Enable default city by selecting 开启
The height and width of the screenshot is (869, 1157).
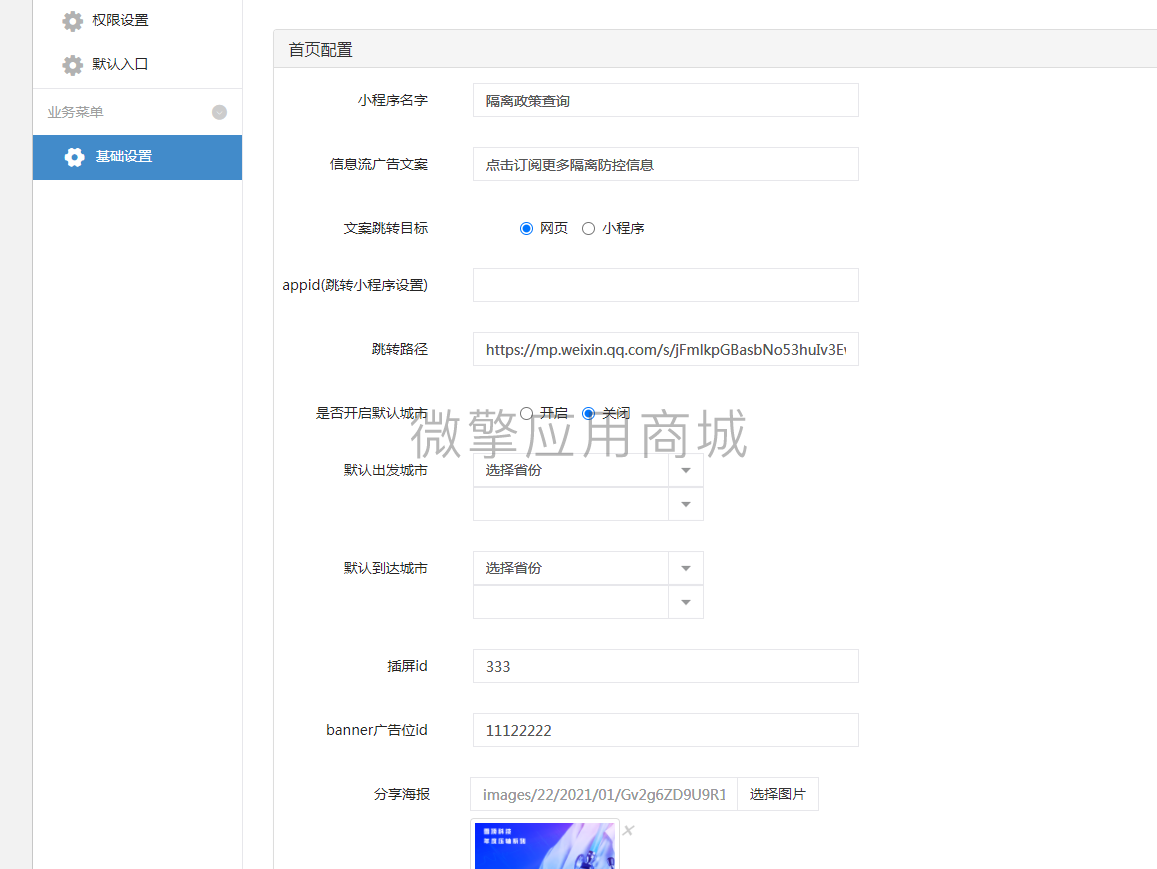point(526,413)
